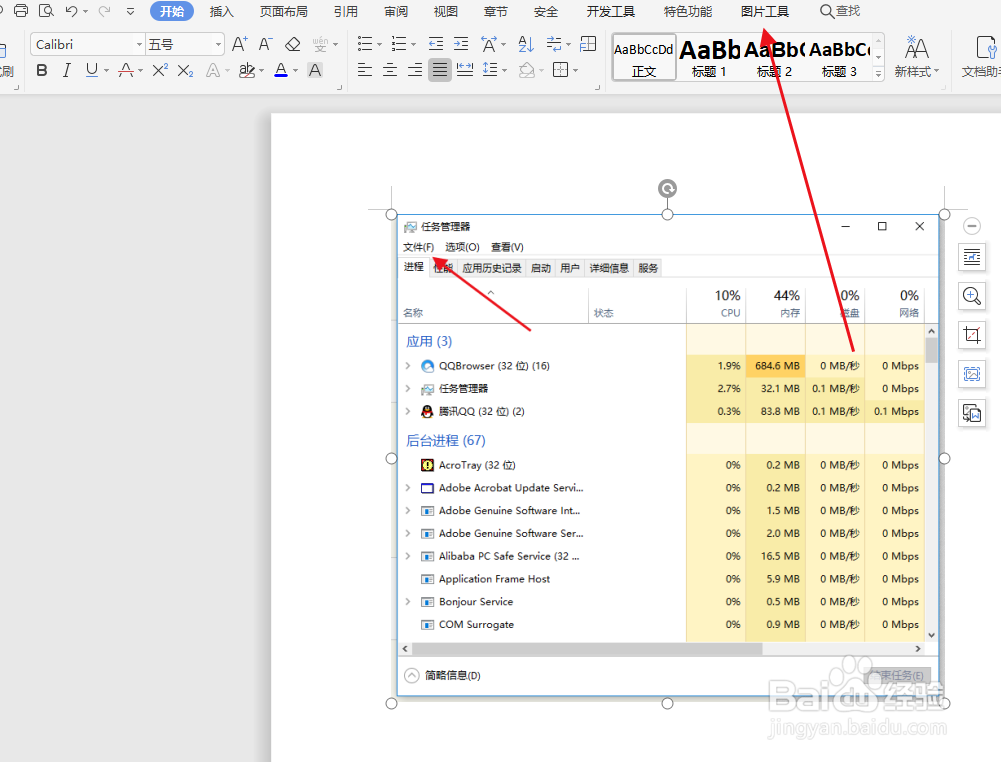Insert a bulleted list
Image resolution: width=1001 pixels, height=762 pixels.
(x=365, y=44)
